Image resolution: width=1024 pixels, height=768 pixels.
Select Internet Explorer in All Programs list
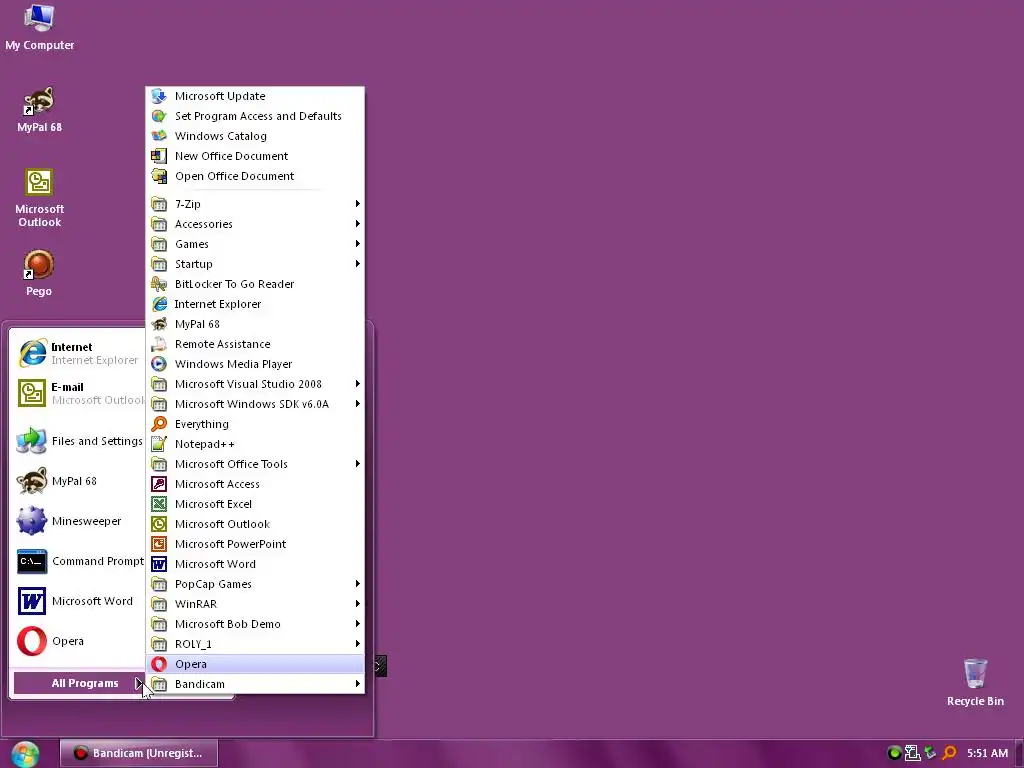(255, 304)
